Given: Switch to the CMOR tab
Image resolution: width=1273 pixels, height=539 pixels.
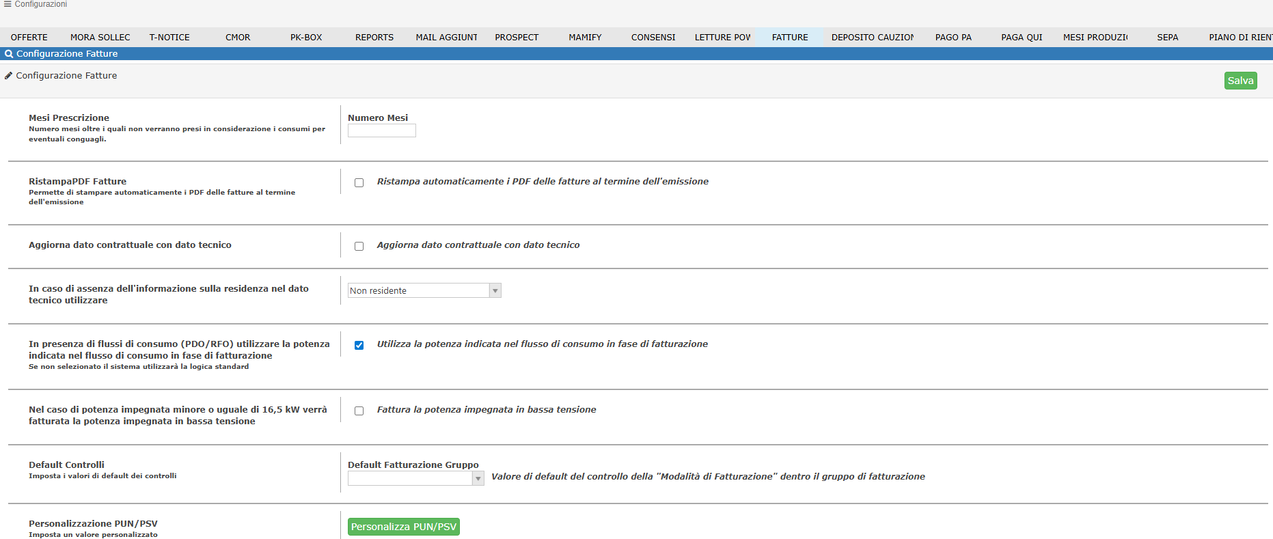Looking at the screenshot, I should point(238,37).
